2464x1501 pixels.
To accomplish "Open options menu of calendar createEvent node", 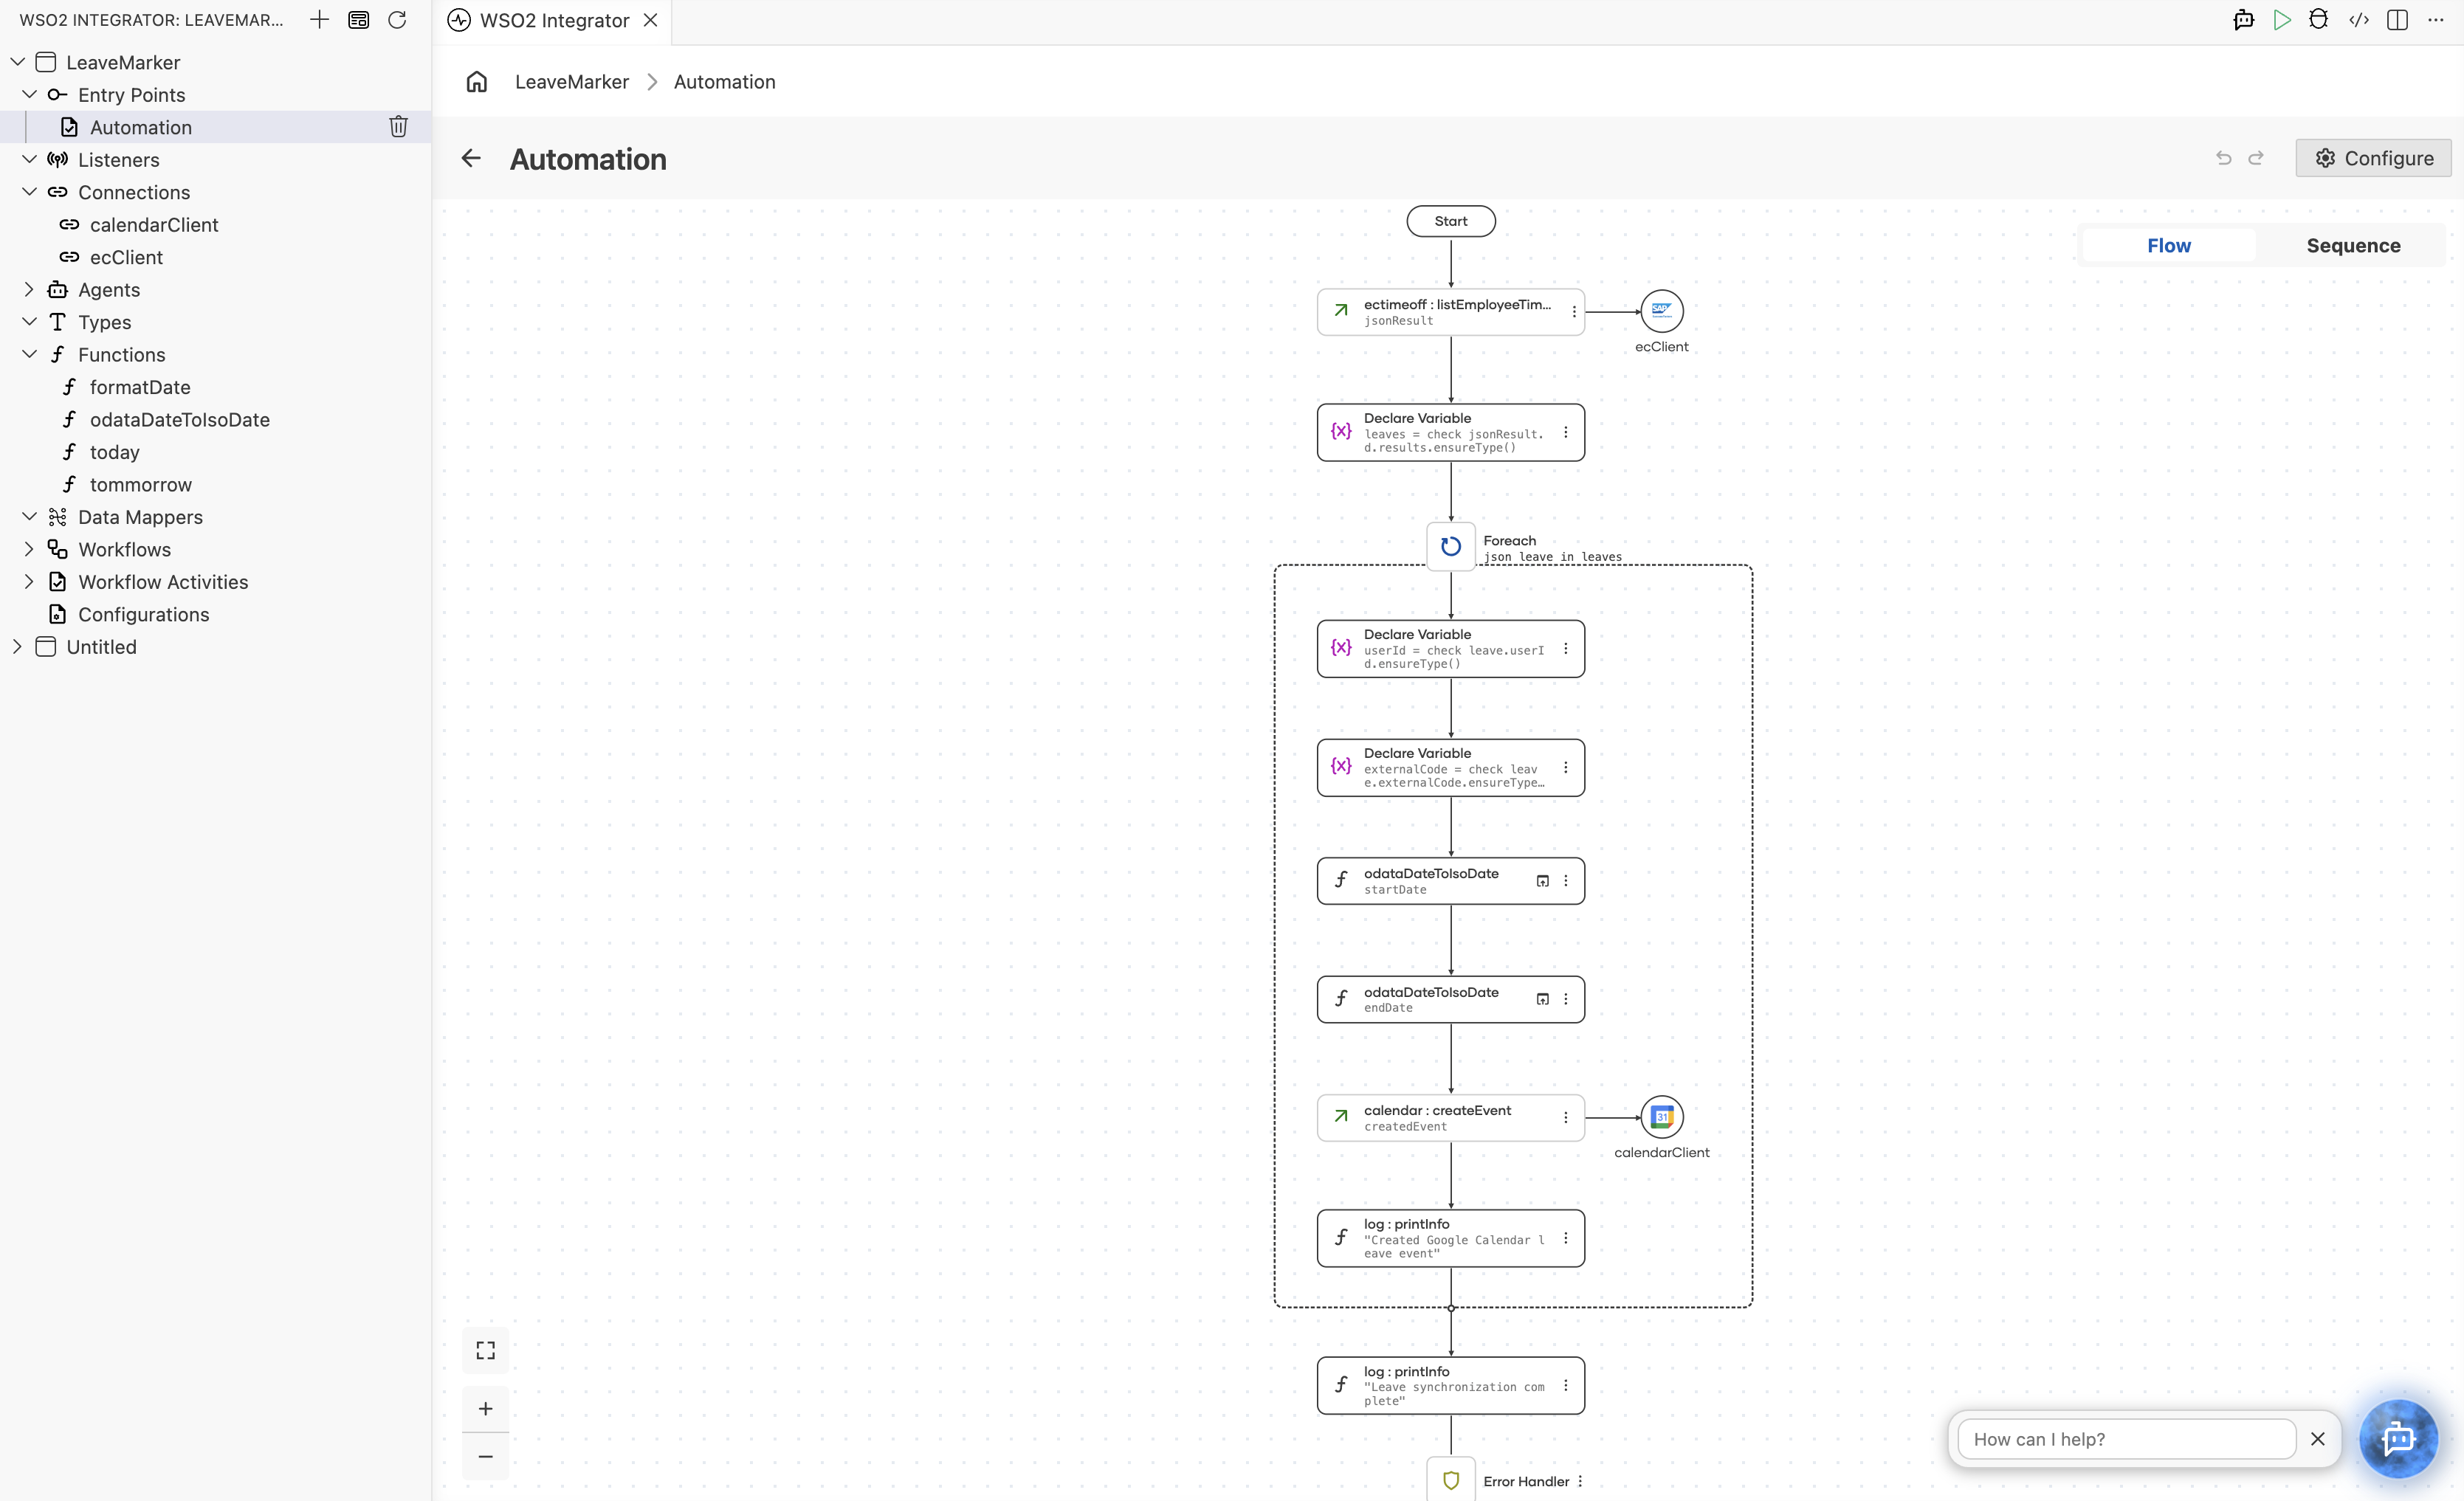I will 1566,1118.
